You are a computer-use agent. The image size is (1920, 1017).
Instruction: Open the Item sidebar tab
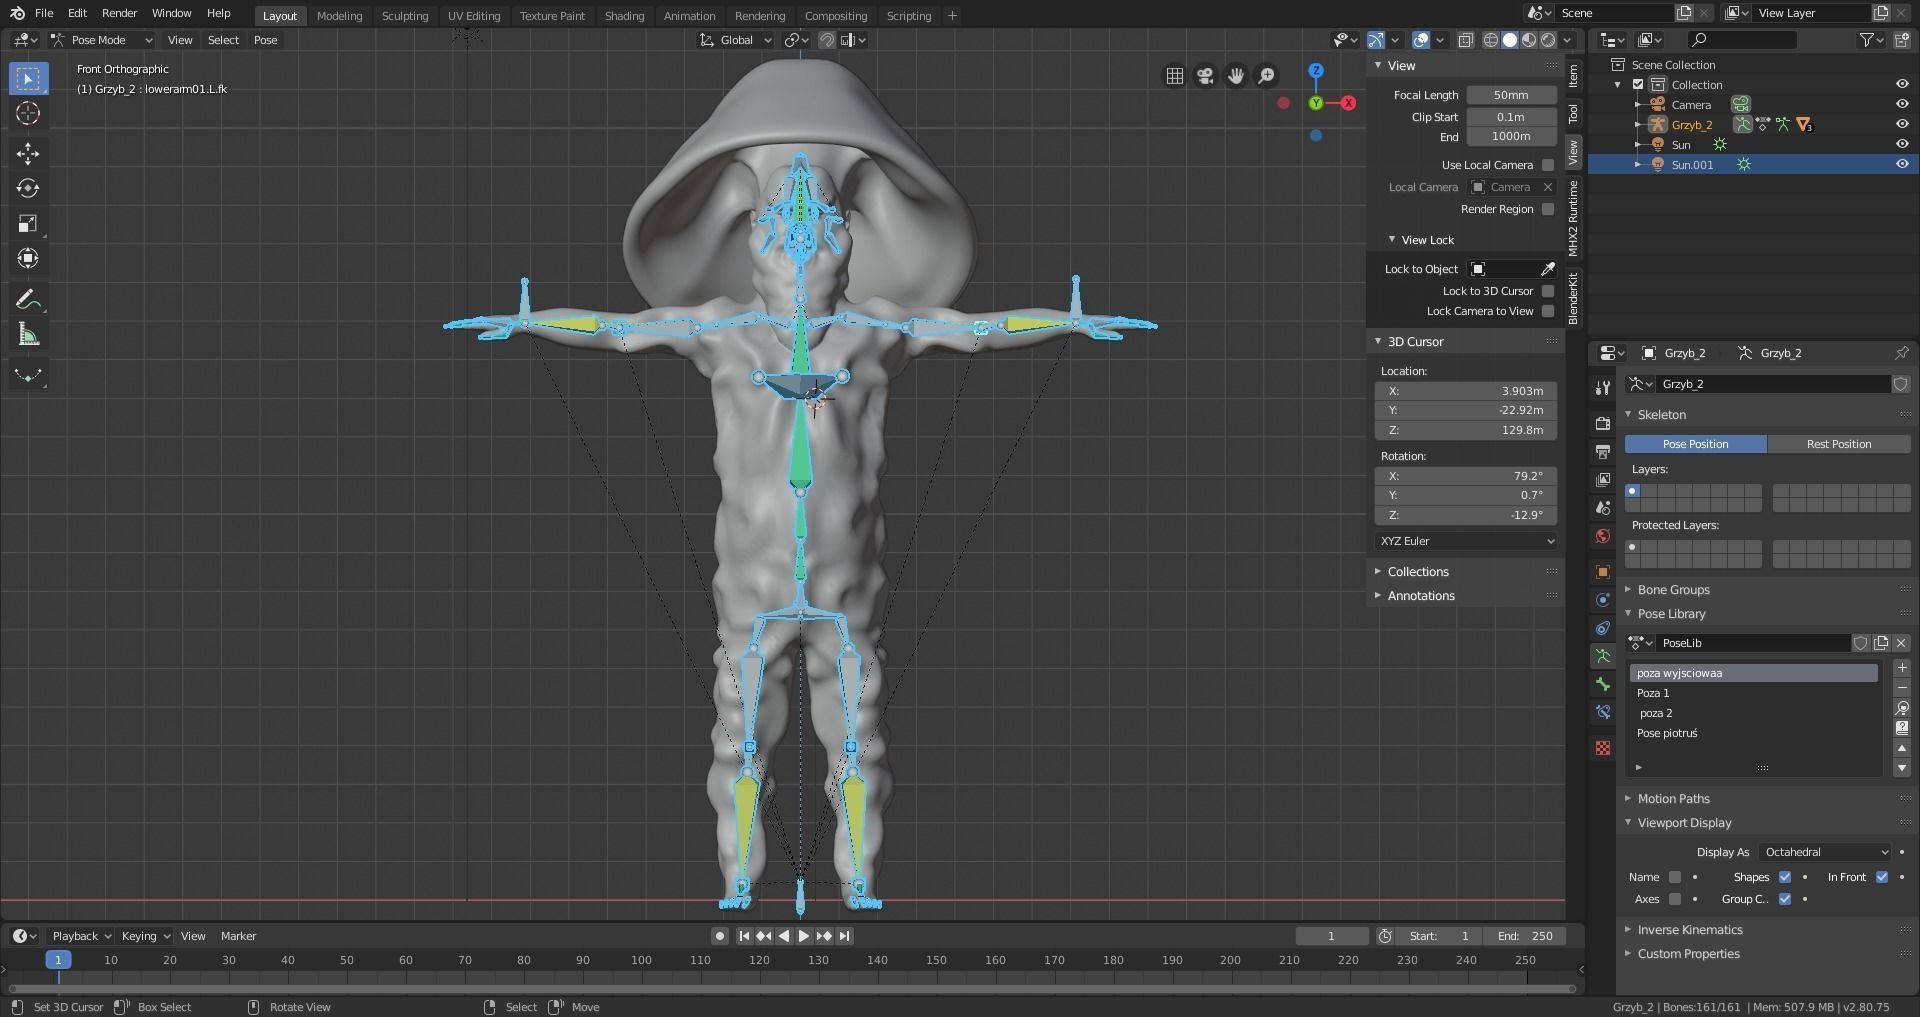[1573, 75]
